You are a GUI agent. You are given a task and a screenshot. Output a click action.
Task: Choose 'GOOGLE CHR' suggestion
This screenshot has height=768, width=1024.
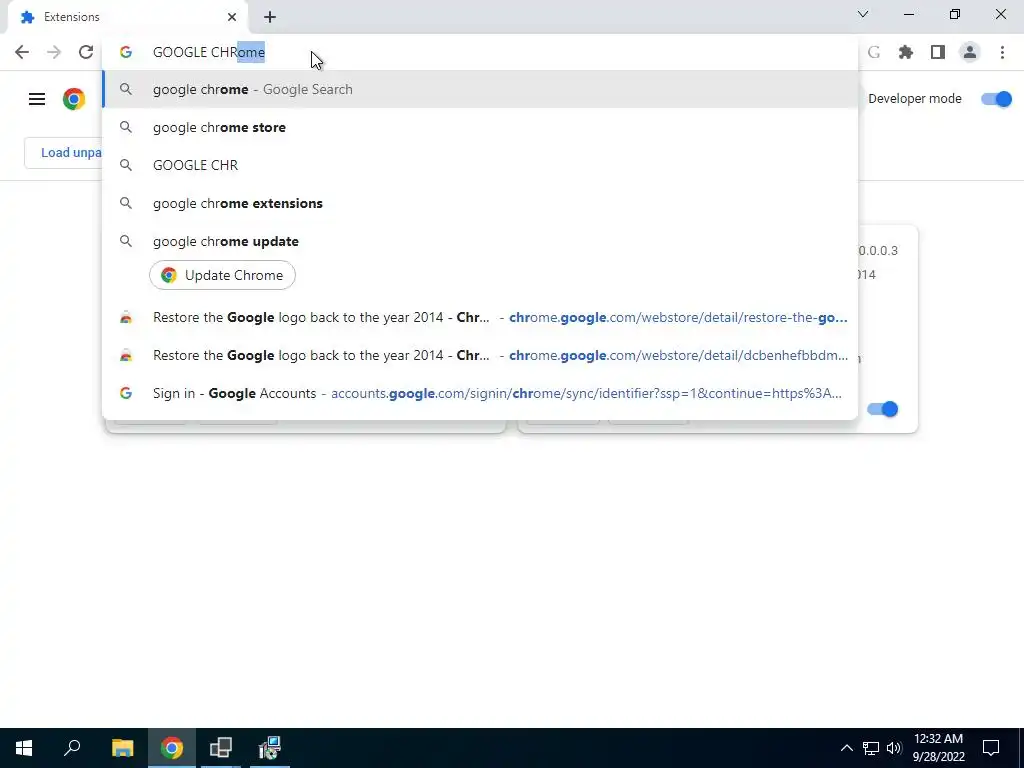(480, 165)
